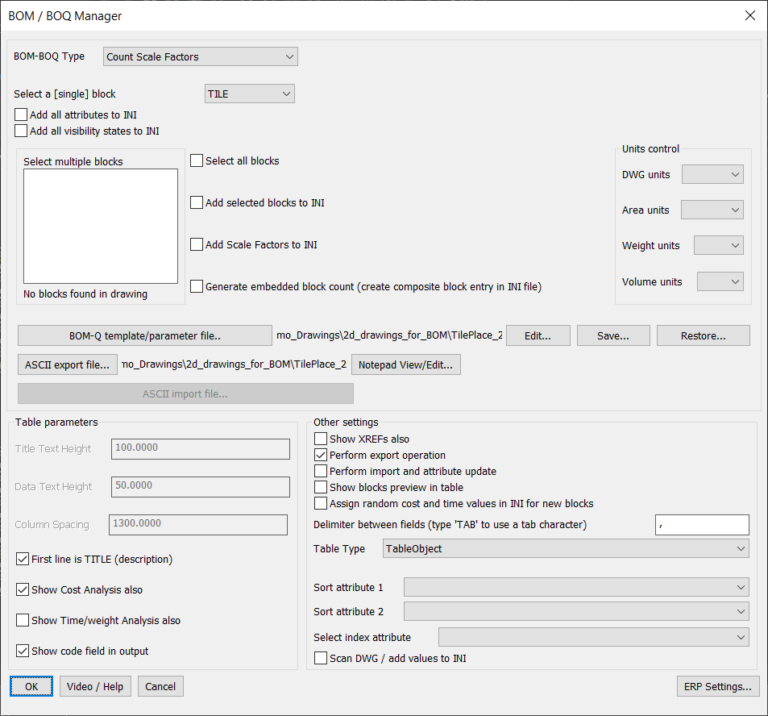This screenshot has height=716, width=768.
Task: Click inside the Select multiple blocks list
Action: coord(100,226)
